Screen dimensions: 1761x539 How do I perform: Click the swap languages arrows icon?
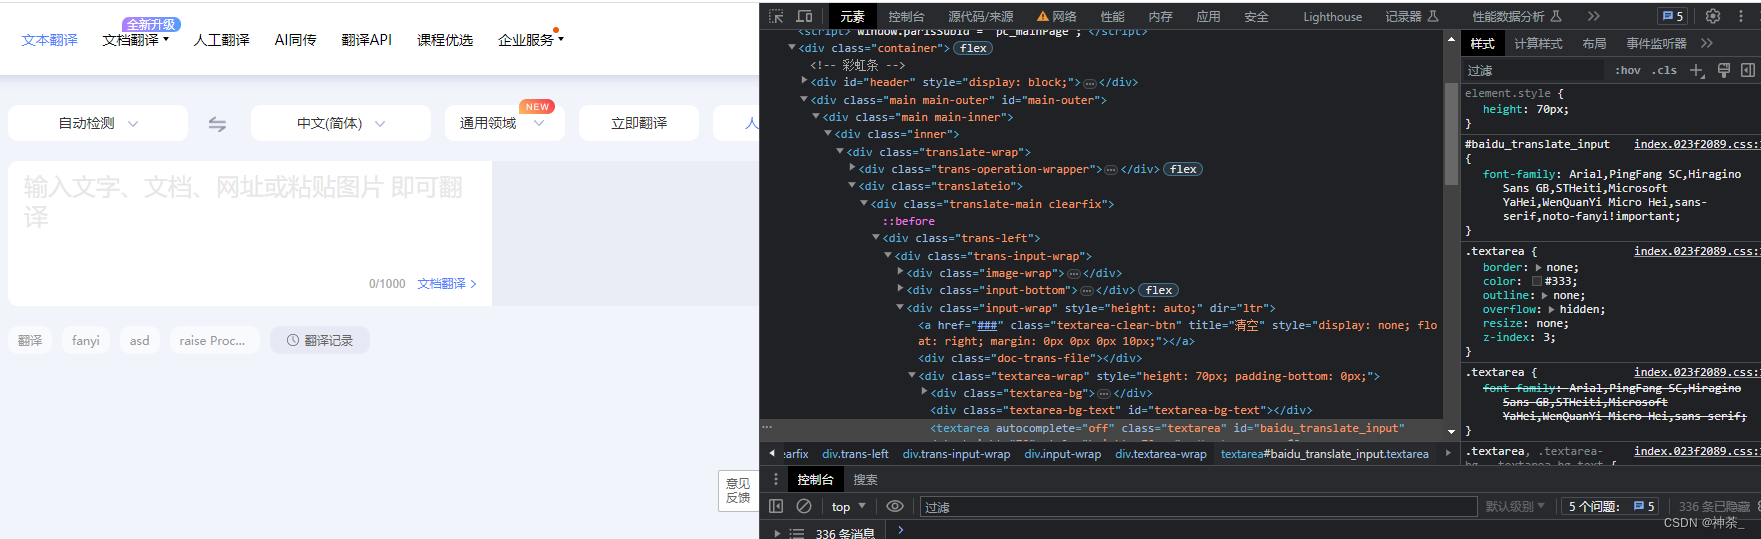coord(217,124)
